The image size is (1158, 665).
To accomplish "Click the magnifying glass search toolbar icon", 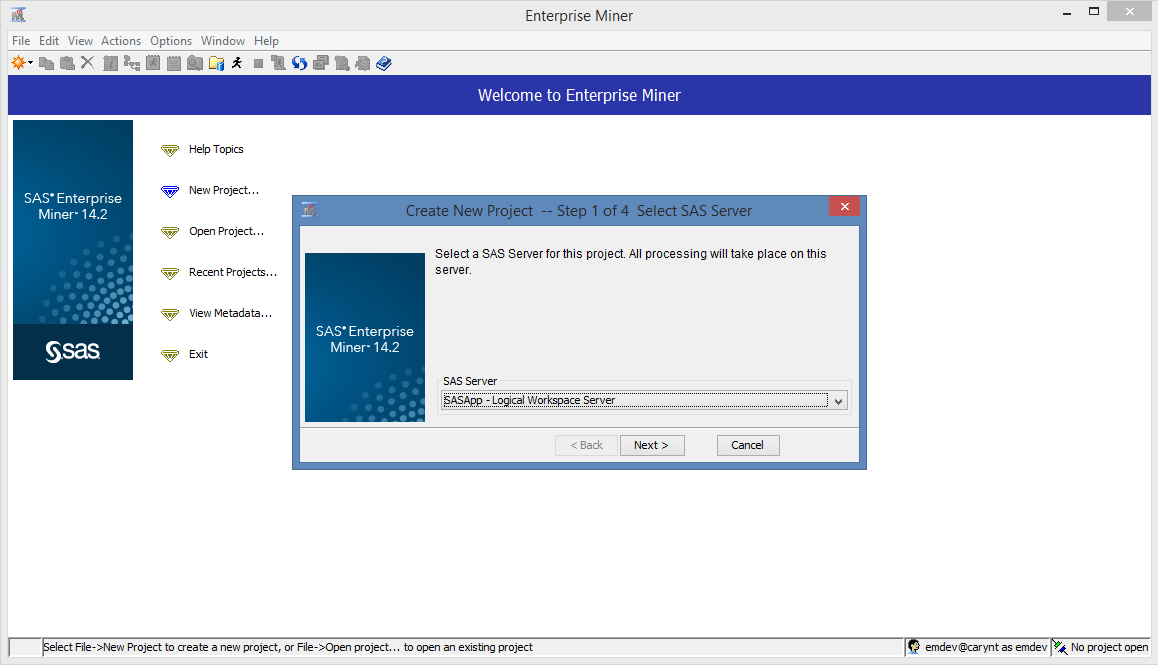I will point(195,62).
